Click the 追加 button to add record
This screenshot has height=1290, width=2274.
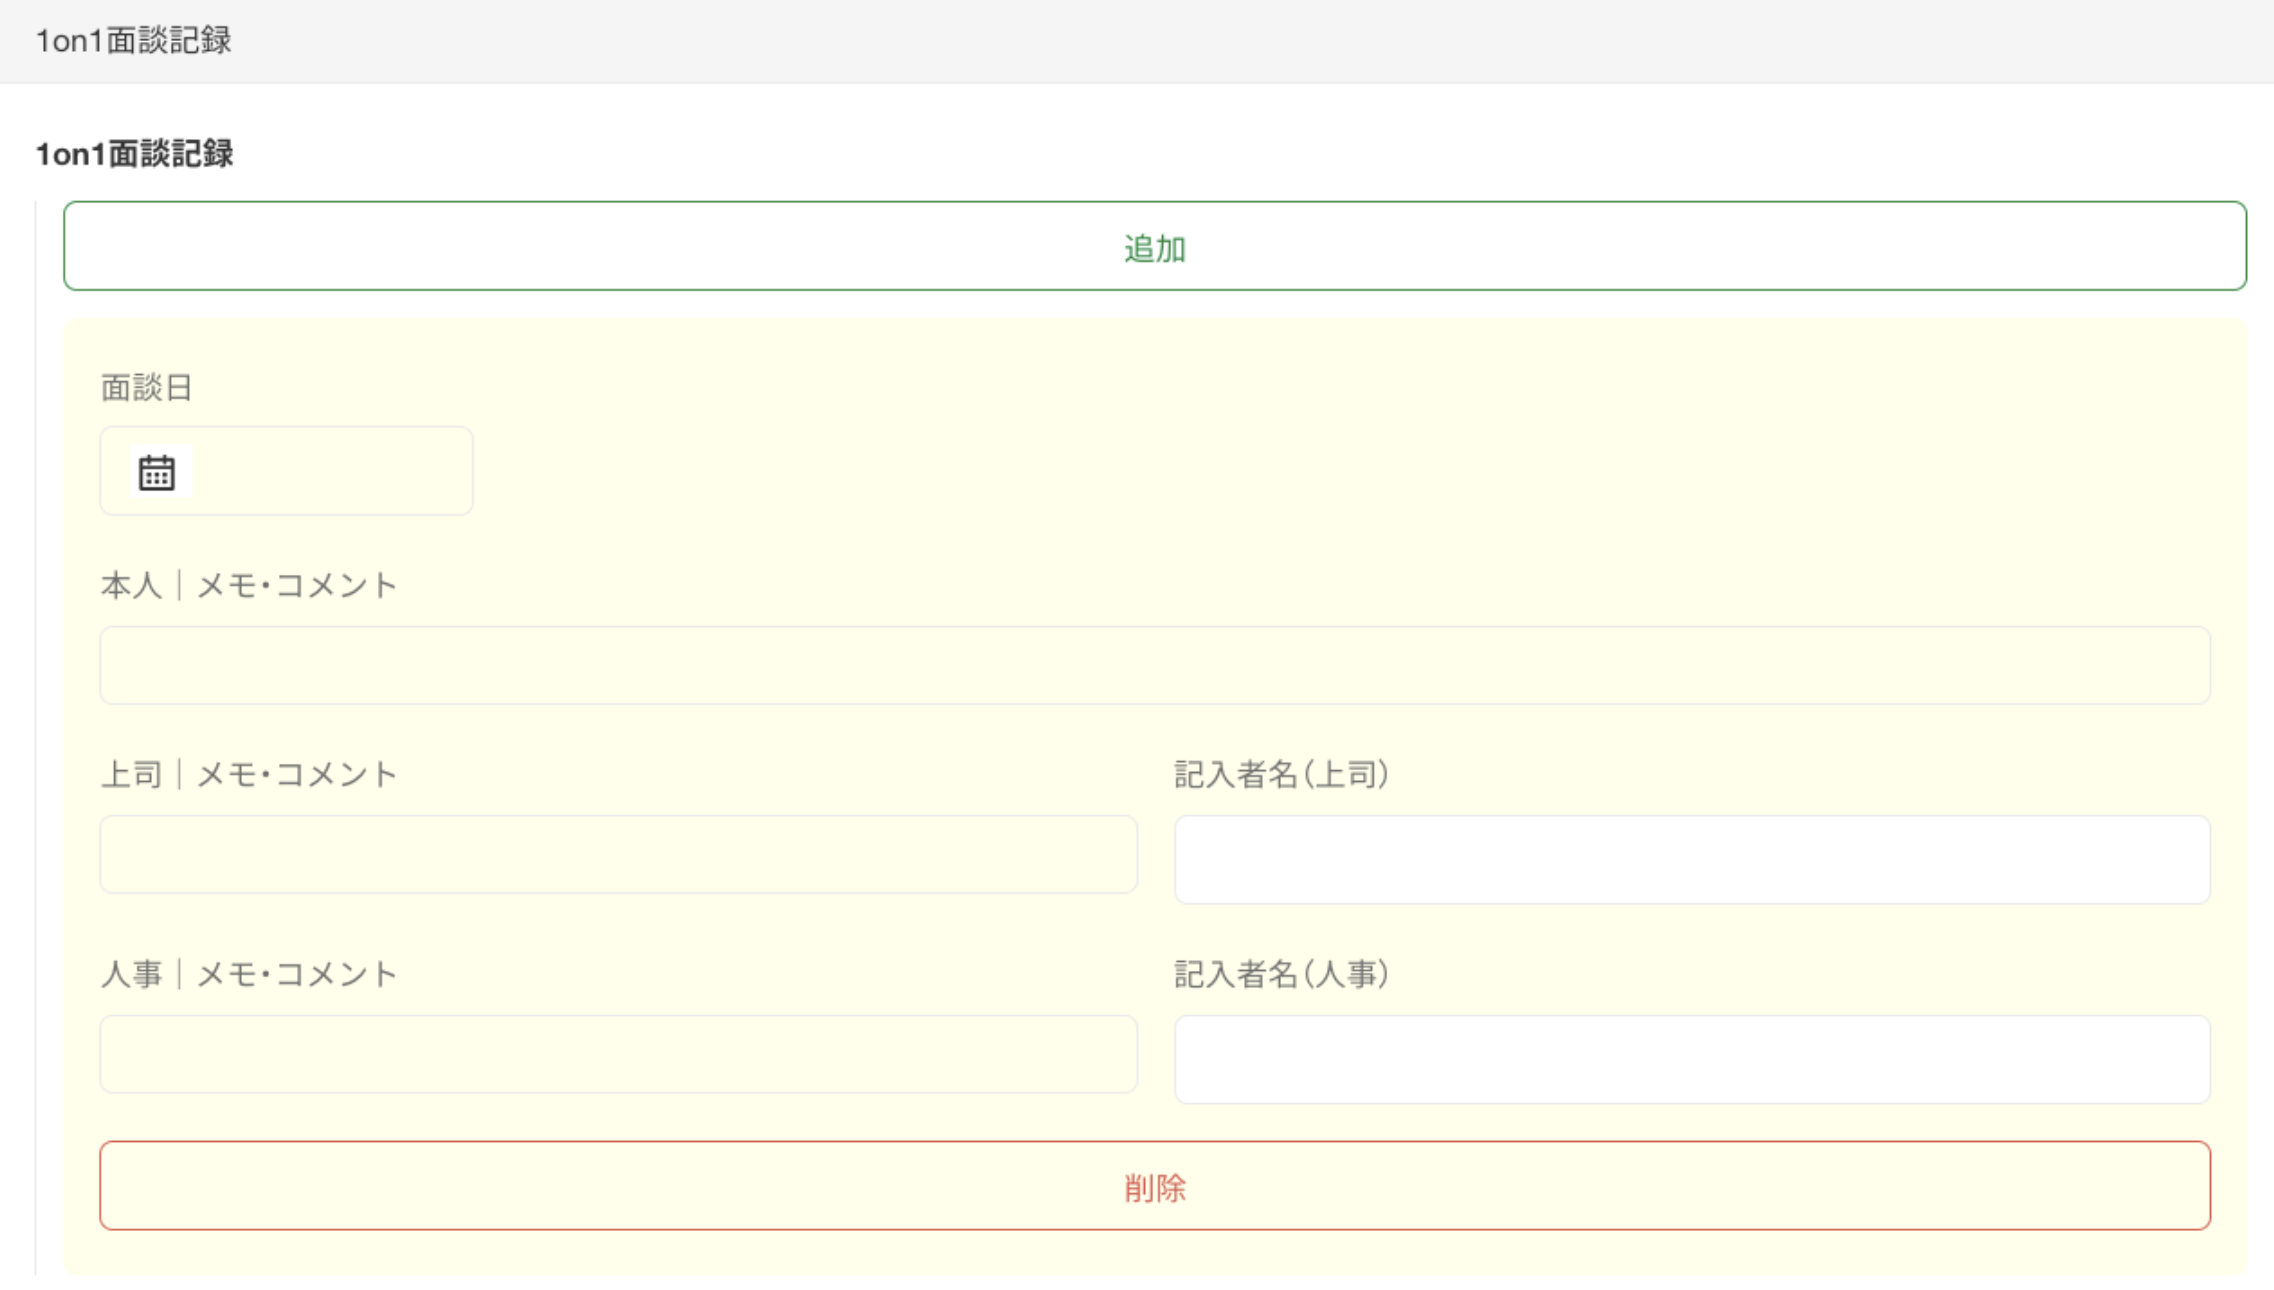pyautogui.click(x=1154, y=246)
